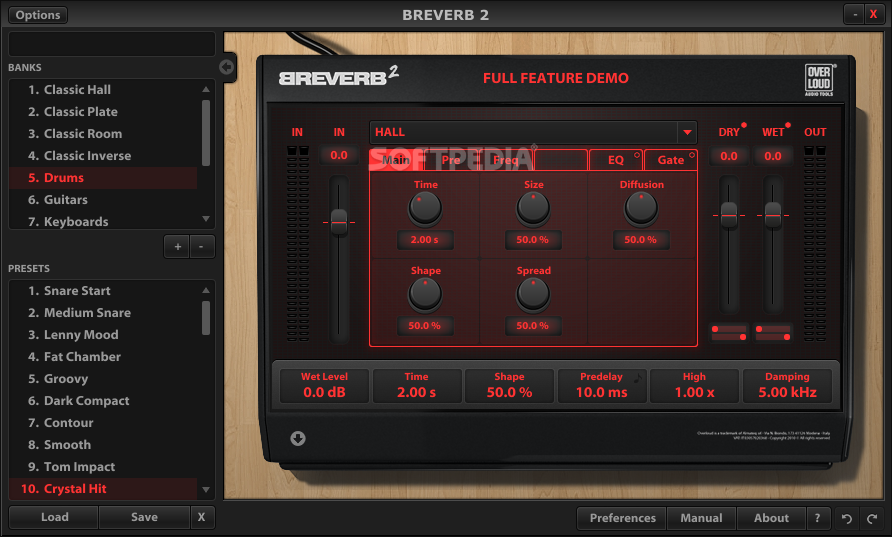Click the banks list scrollbar

pyautogui.click(x=206, y=133)
